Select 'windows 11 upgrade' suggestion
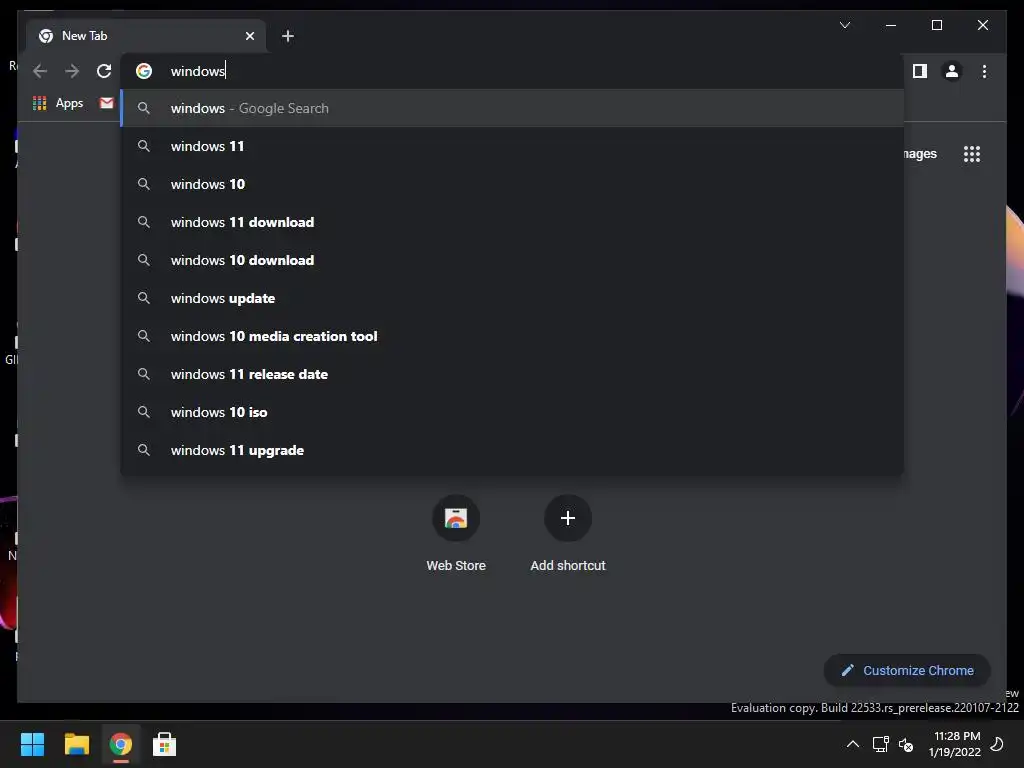The width and height of the screenshot is (1024, 768). pos(512,450)
